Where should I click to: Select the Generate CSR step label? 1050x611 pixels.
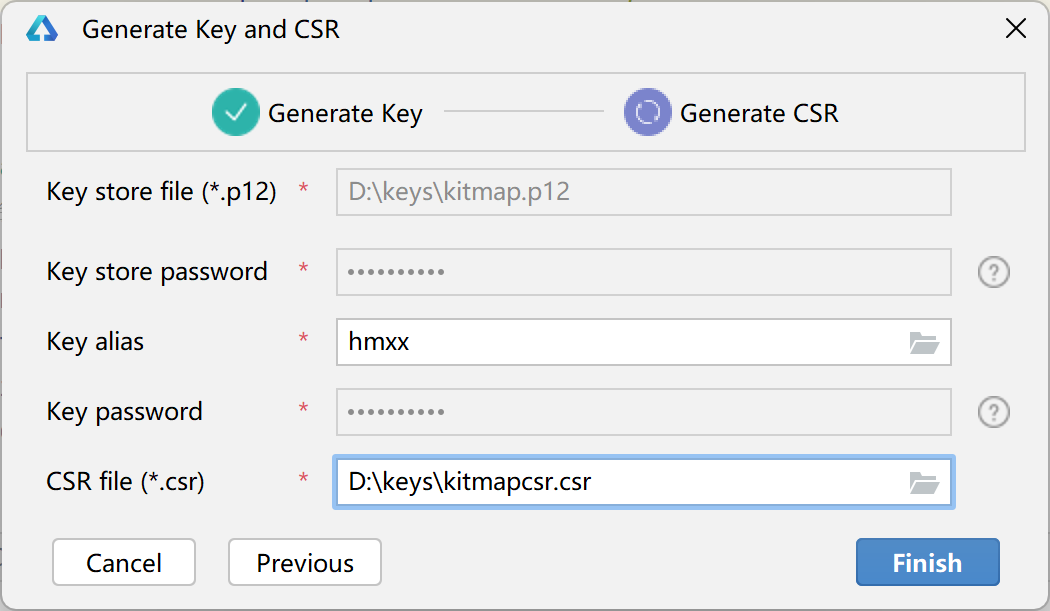(759, 114)
